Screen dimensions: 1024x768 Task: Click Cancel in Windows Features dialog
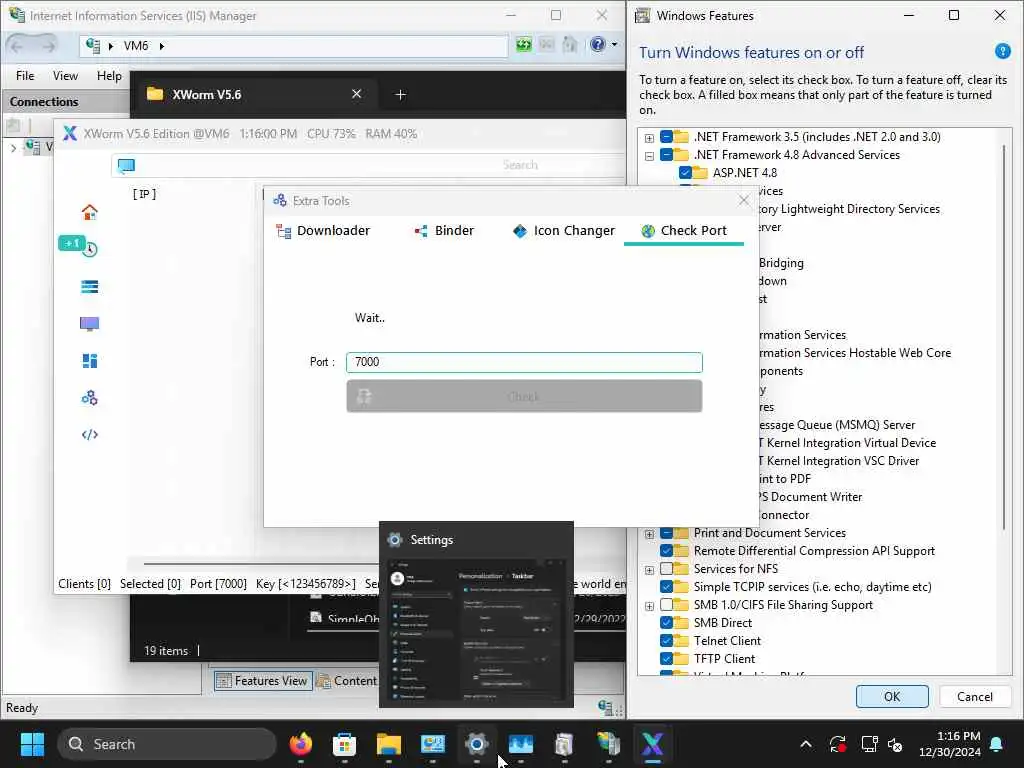point(974,696)
